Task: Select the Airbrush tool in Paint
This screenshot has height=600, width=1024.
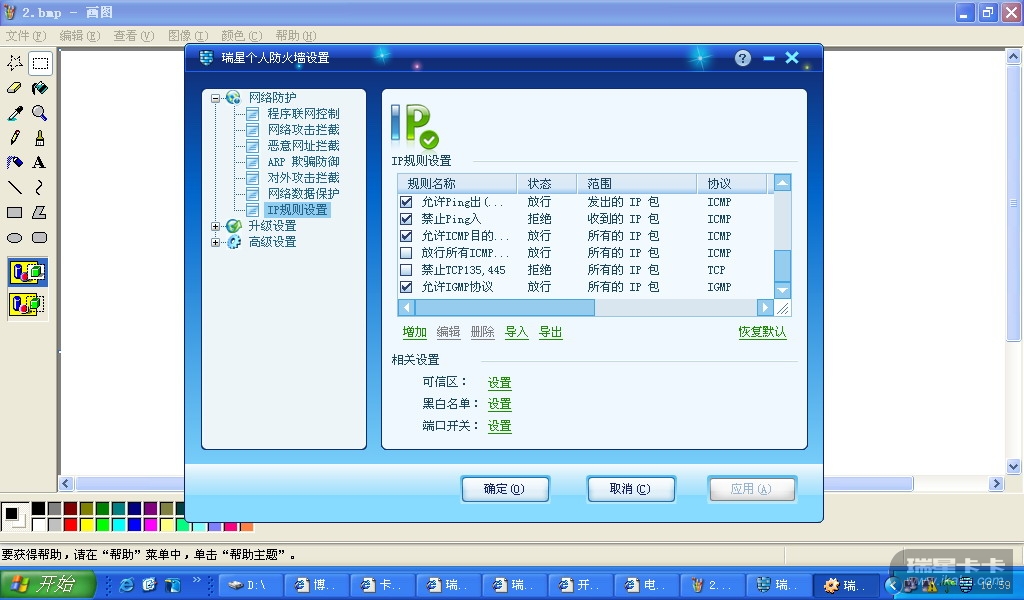Action: tap(15, 163)
